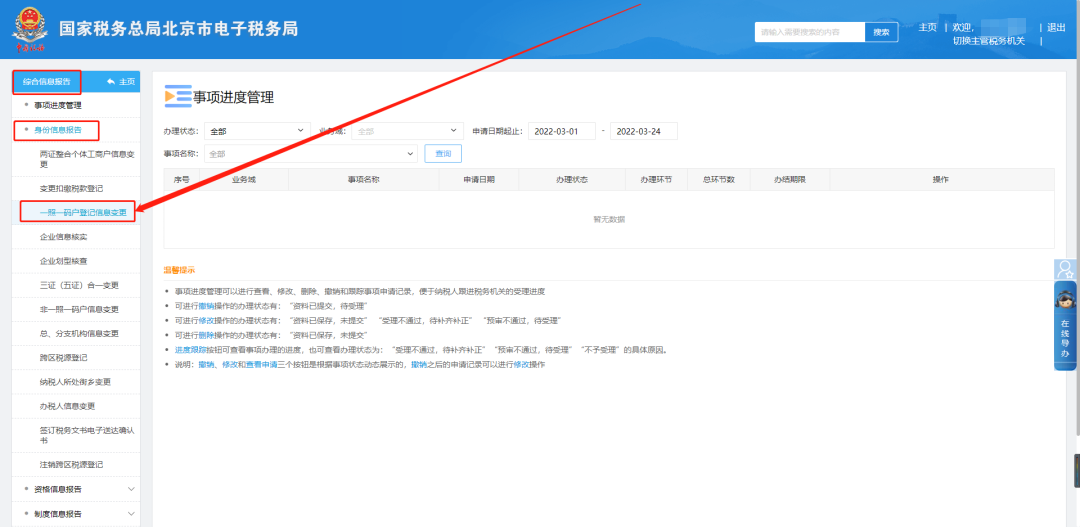Viewport: 1080px width, 527px height.
Task: Click the user profile icon on right edge
Action: [x=1065, y=269]
